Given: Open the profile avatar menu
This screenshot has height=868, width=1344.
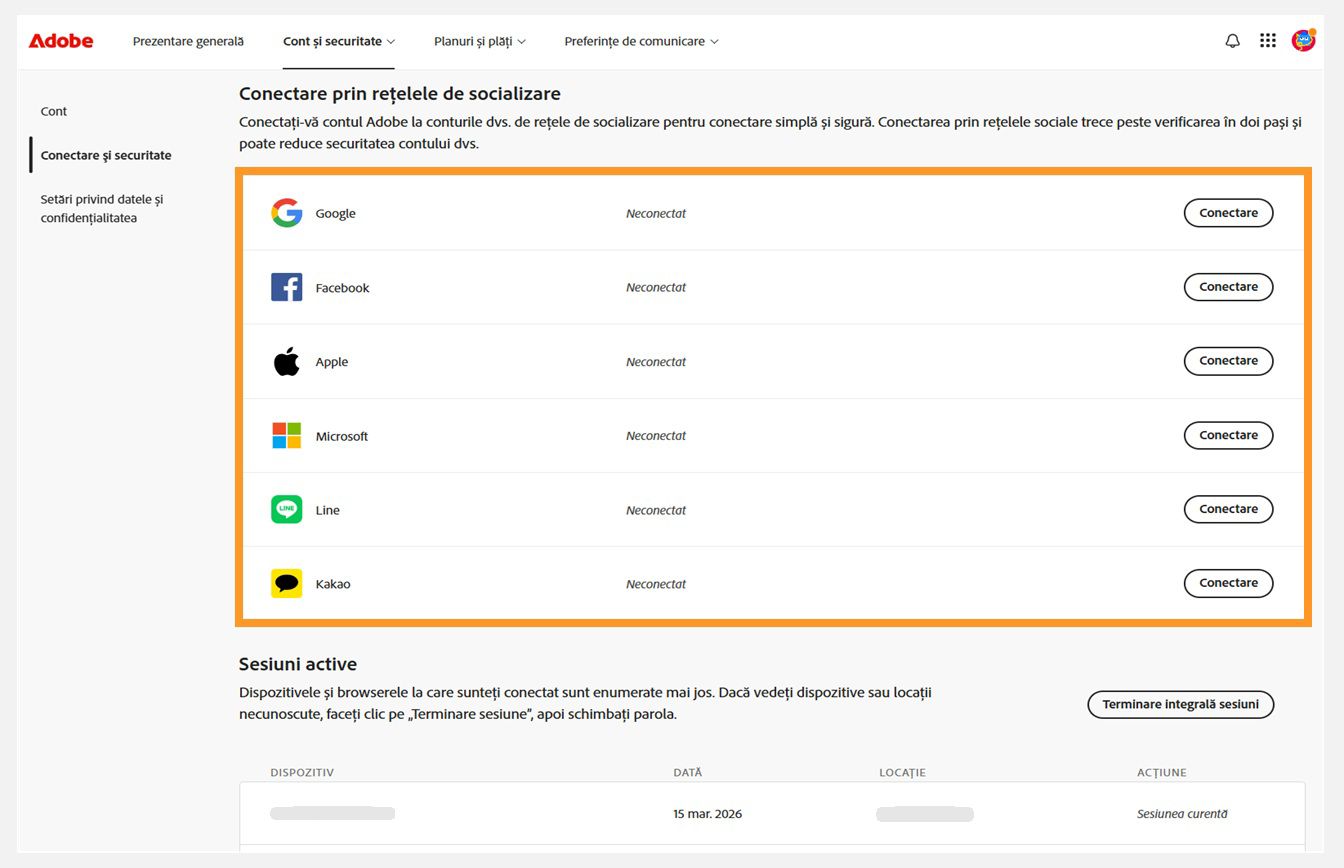Looking at the screenshot, I should click(x=1303, y=41).
